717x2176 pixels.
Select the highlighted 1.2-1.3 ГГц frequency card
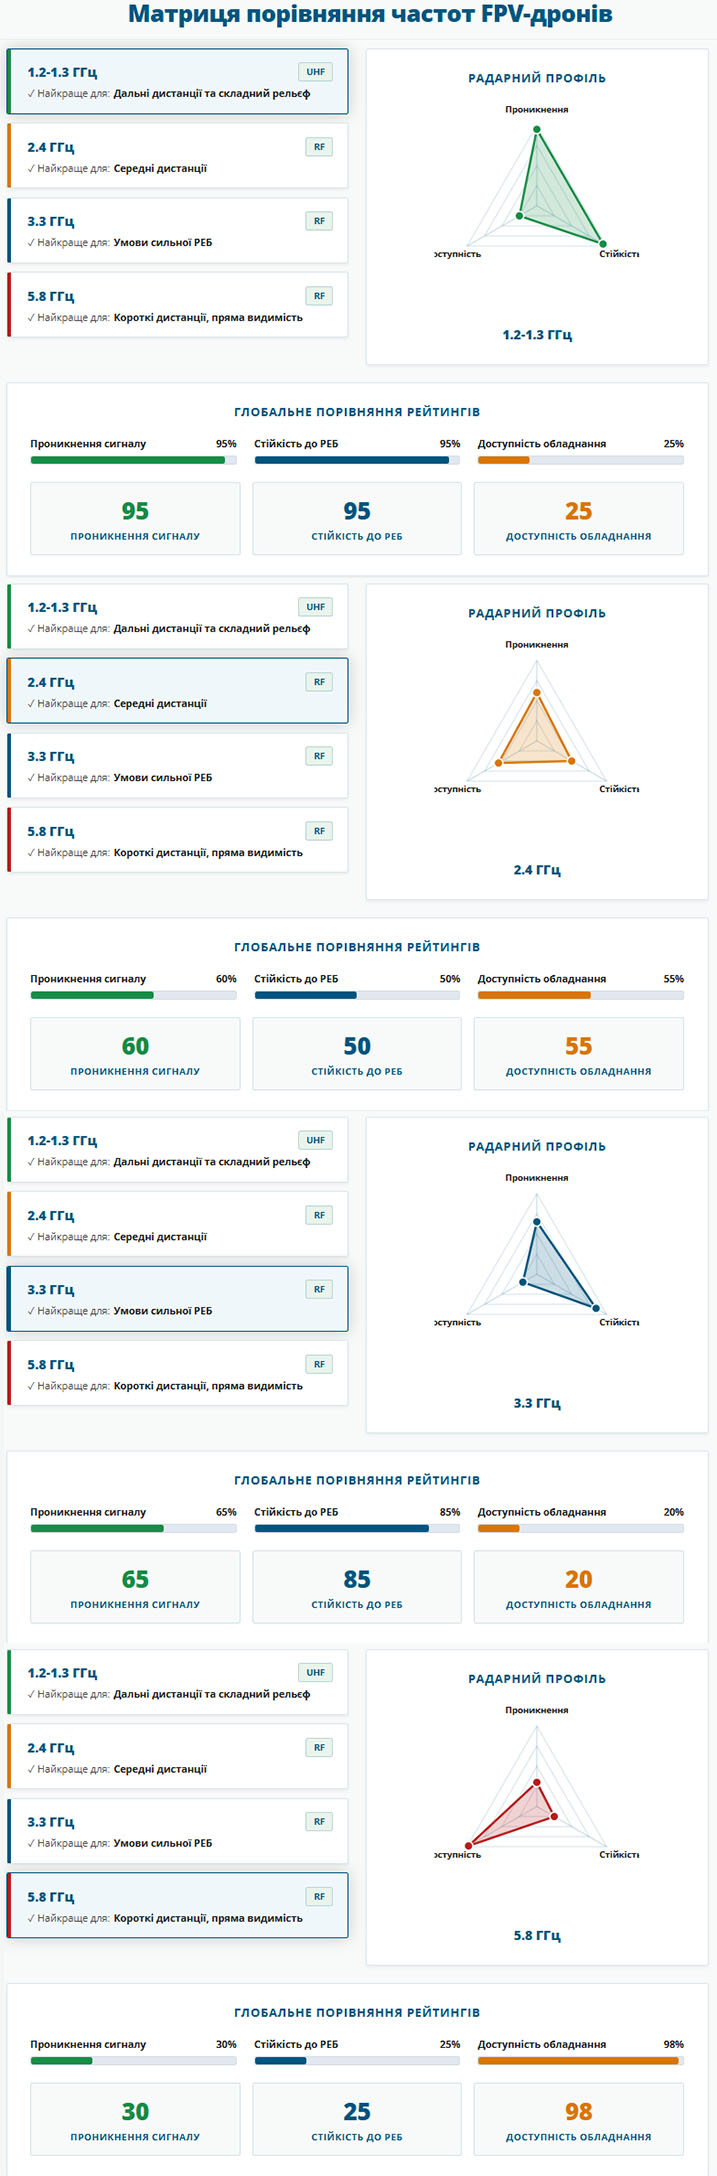(x=178, y=81)
